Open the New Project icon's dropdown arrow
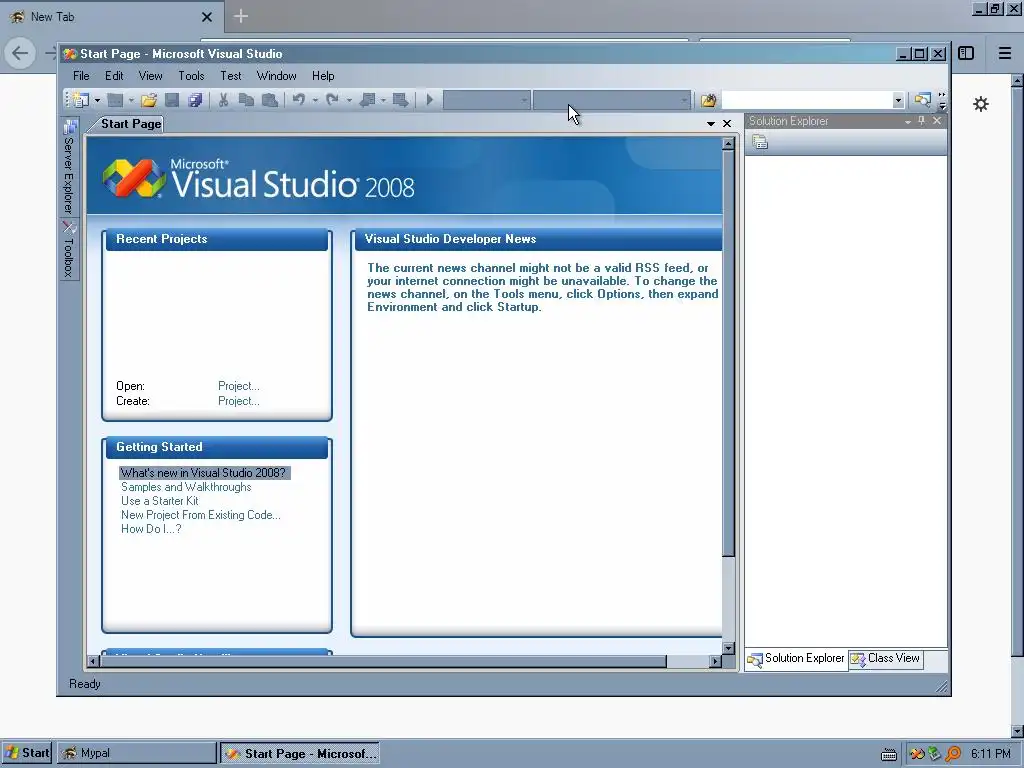This screenshot has height=768, width=1024. coord(97,100)
